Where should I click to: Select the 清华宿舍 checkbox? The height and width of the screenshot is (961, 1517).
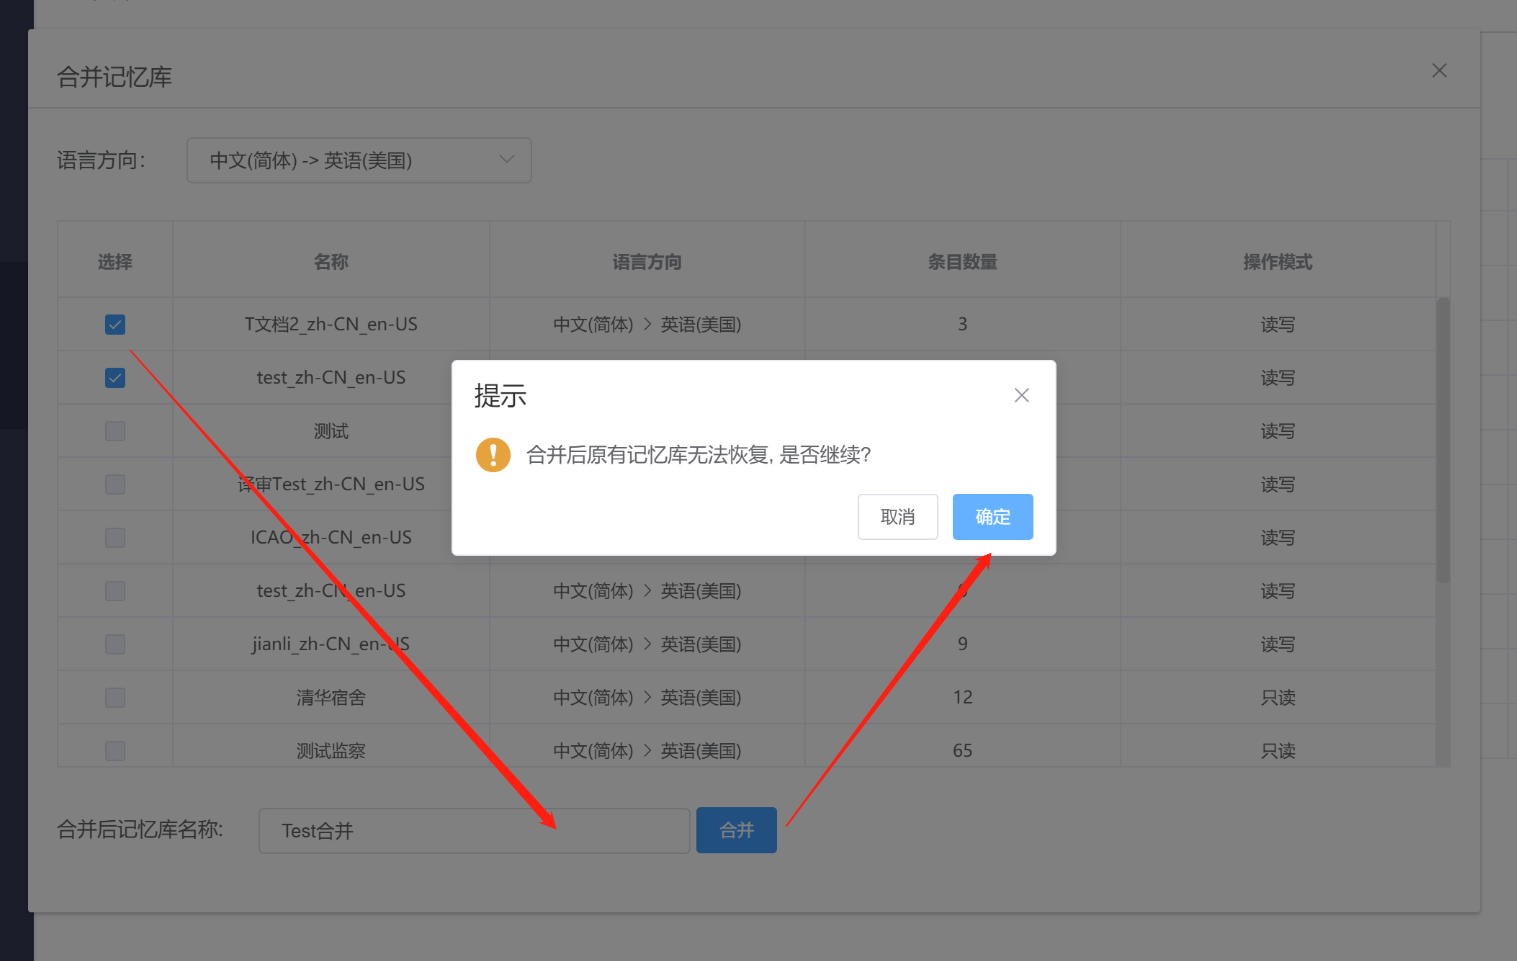[x=115, y=697]
